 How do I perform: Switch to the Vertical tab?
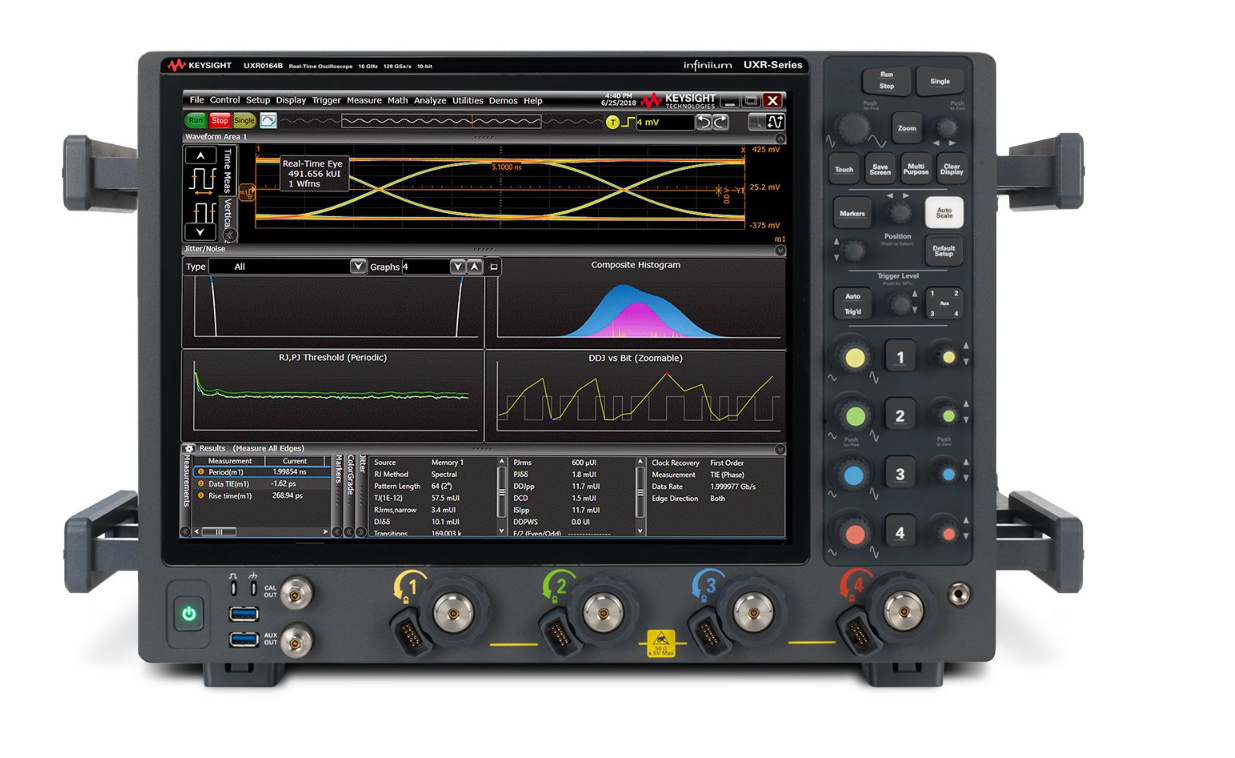pyautogui.click(x=228, y=211)
